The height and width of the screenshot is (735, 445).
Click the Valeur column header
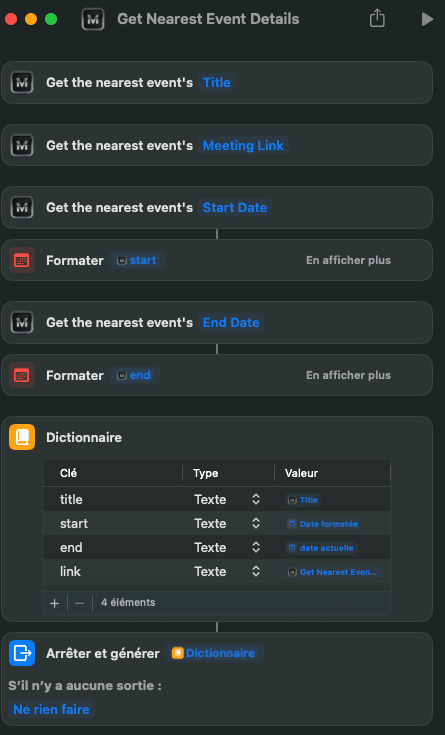[301, 473]
